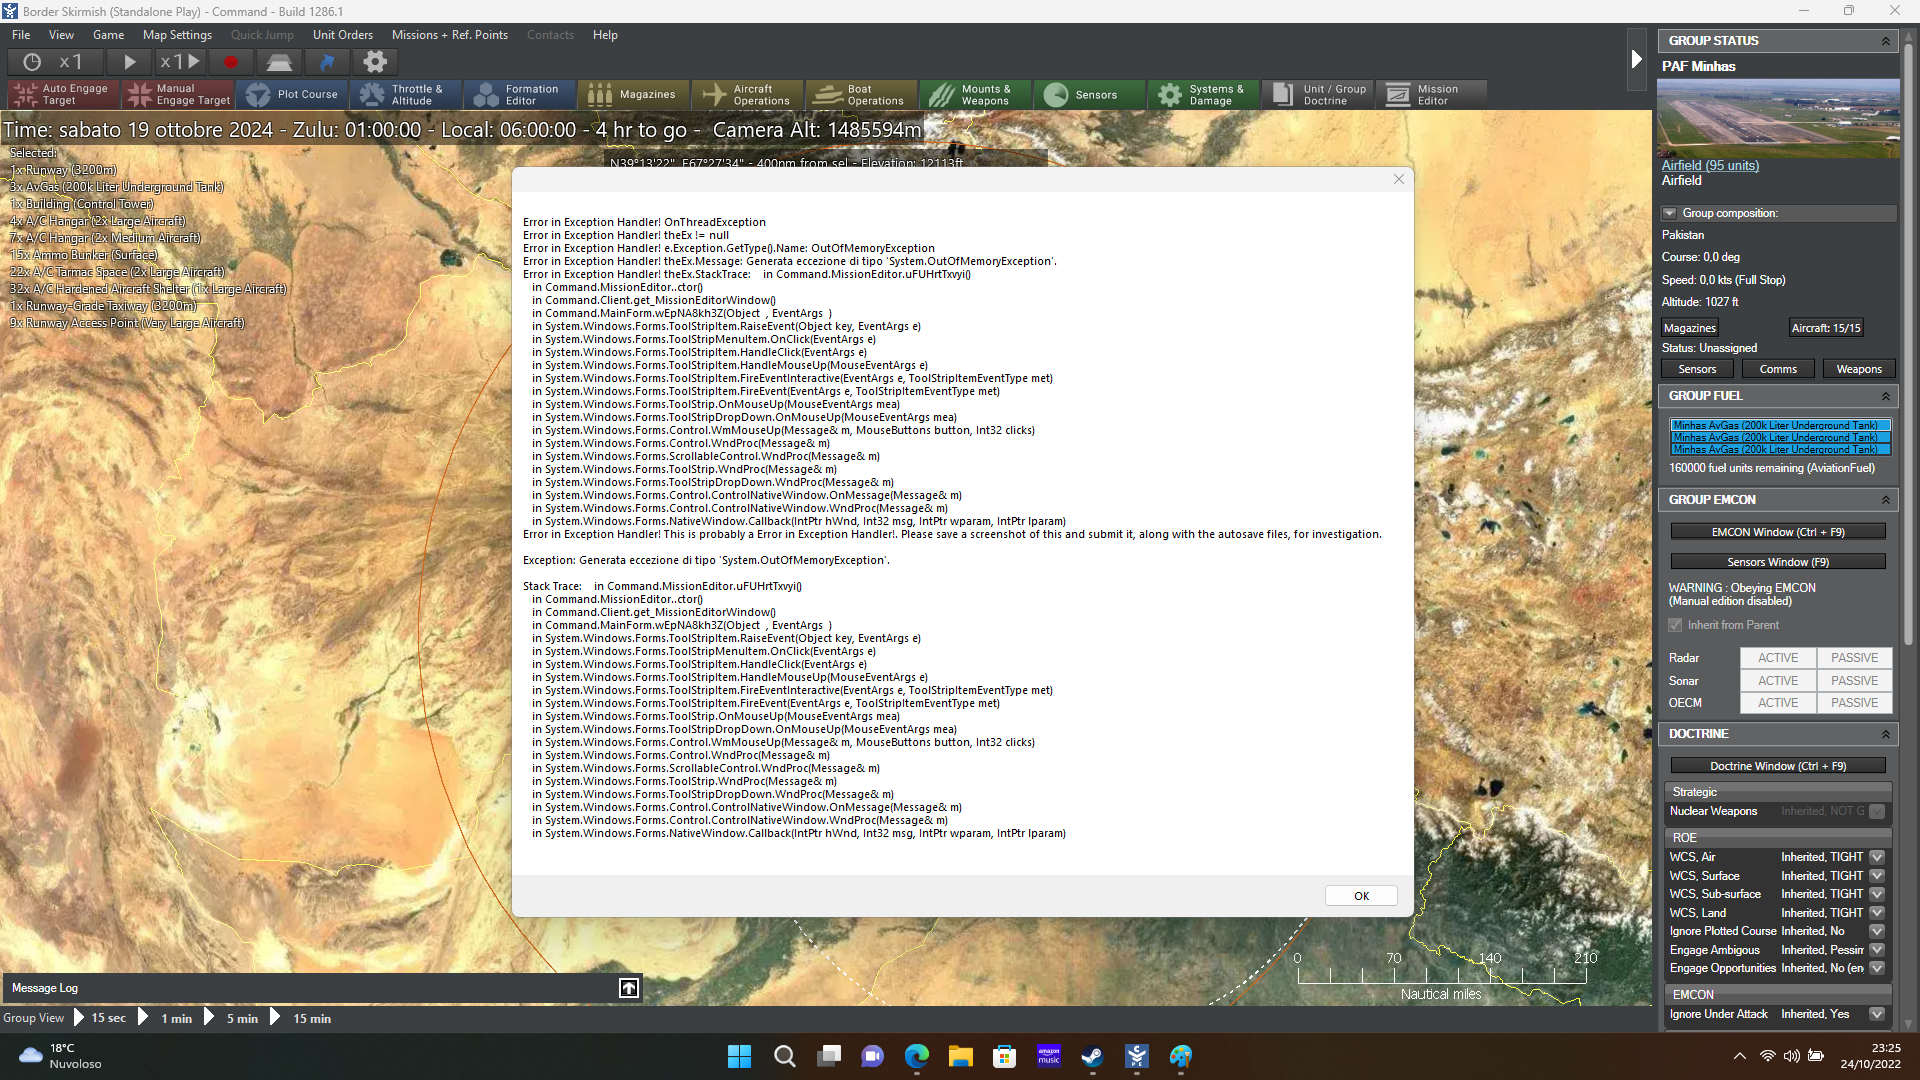Screen dimensions: 1920x1080
Task: Click the red Record button
Action: click(x=231, y=62)
